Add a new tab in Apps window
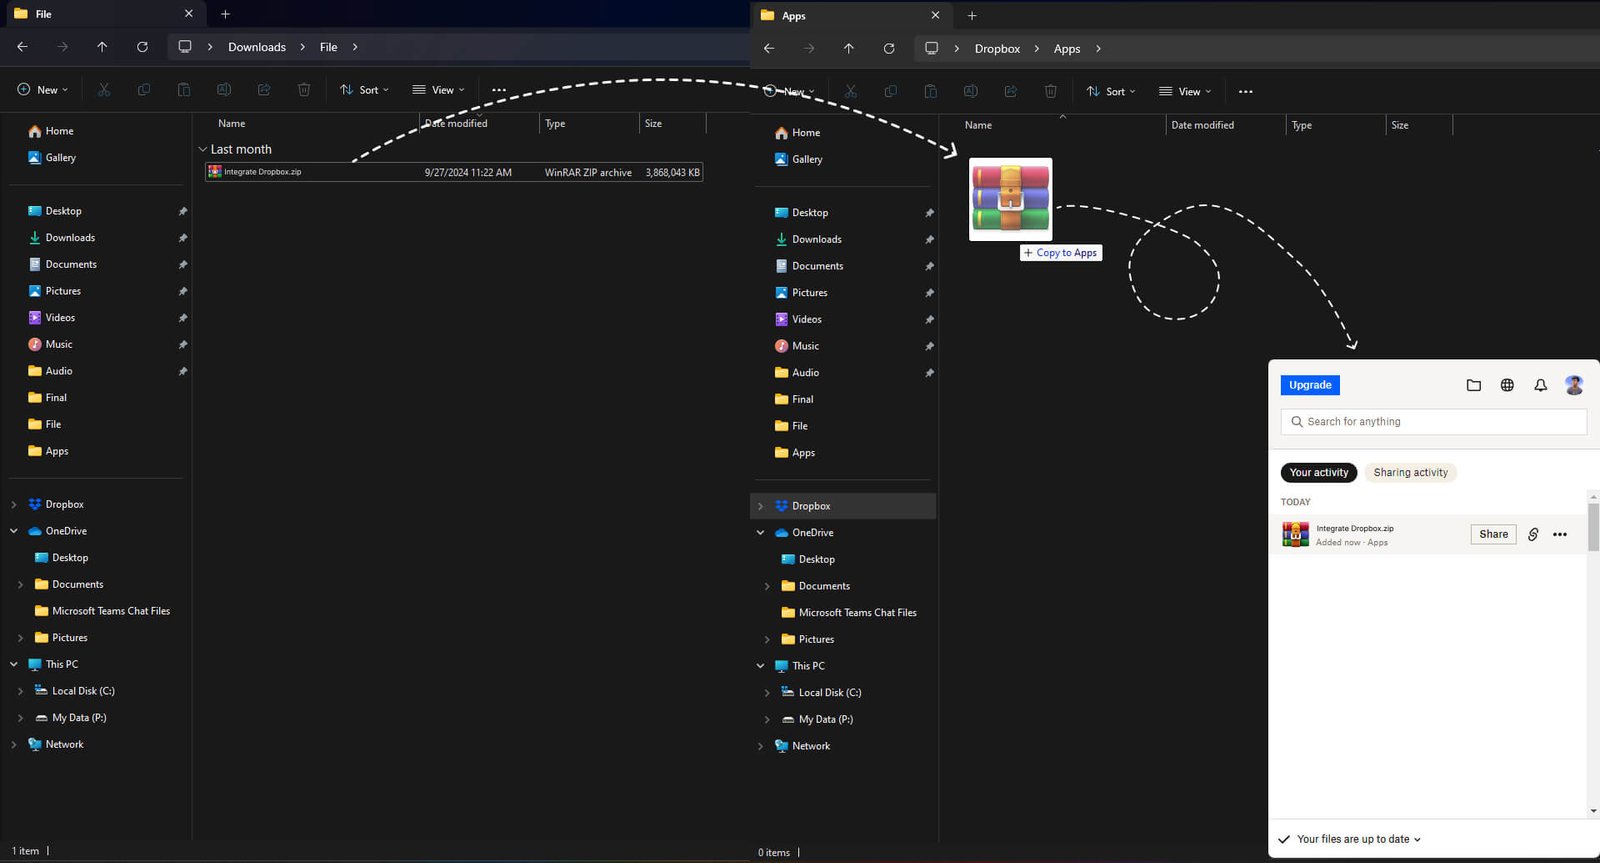1600x863 pixels. pyautogui.click(x=972, y=15)
